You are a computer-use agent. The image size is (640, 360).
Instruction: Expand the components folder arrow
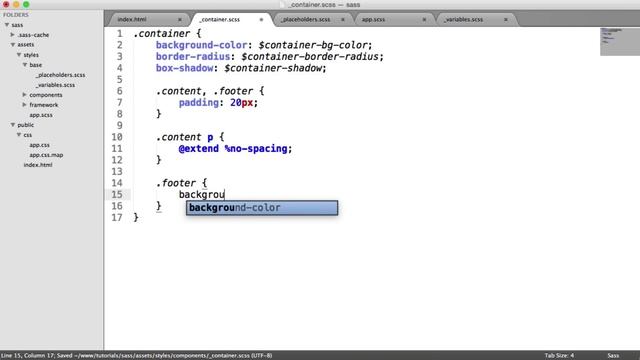point(24,95)
